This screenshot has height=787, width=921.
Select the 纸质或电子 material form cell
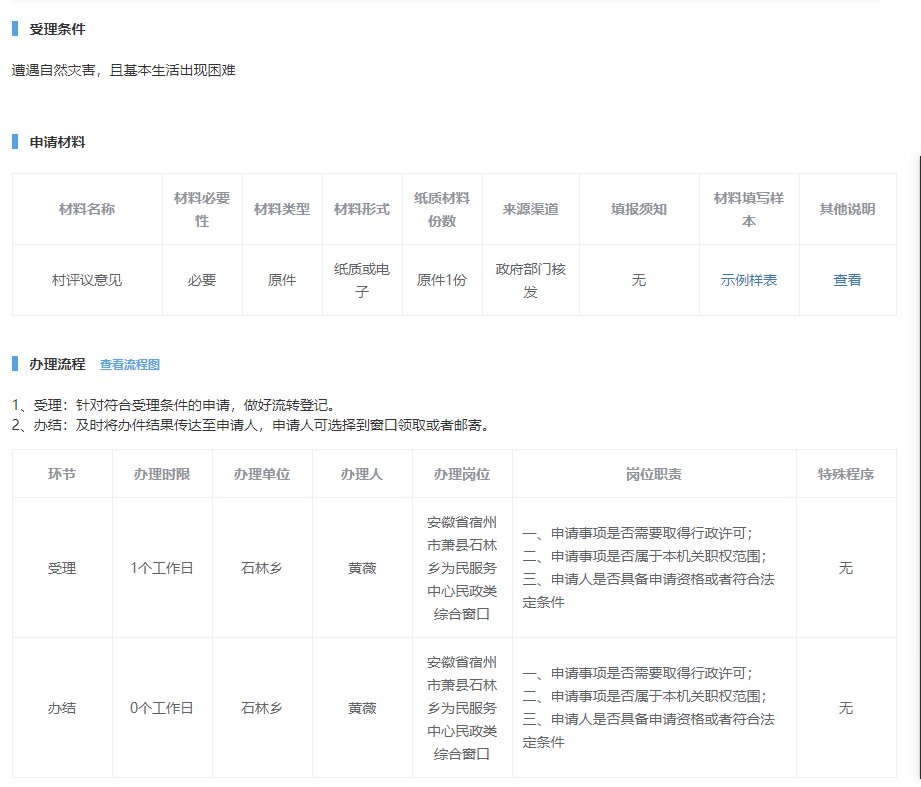coord(362,280)
